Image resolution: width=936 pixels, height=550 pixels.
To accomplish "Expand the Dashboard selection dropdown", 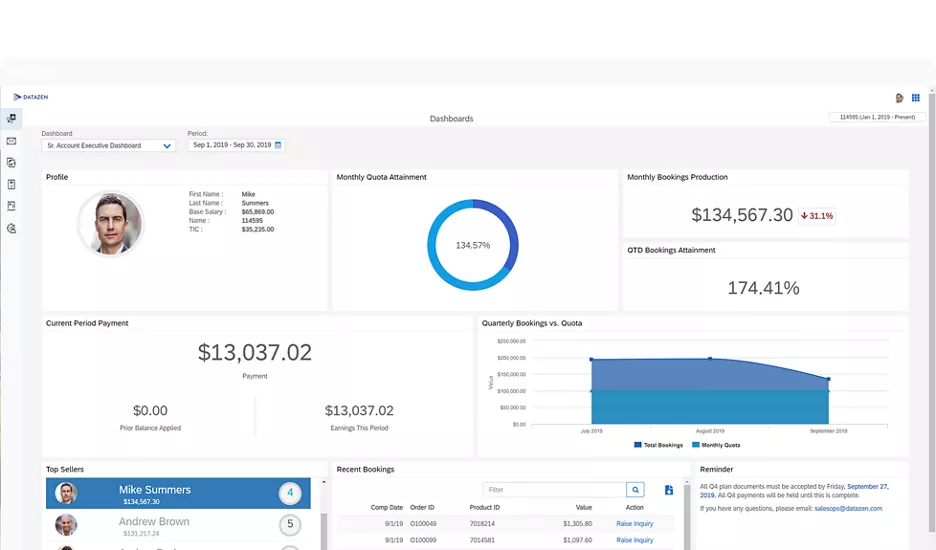I will click(x=108, y=146).
